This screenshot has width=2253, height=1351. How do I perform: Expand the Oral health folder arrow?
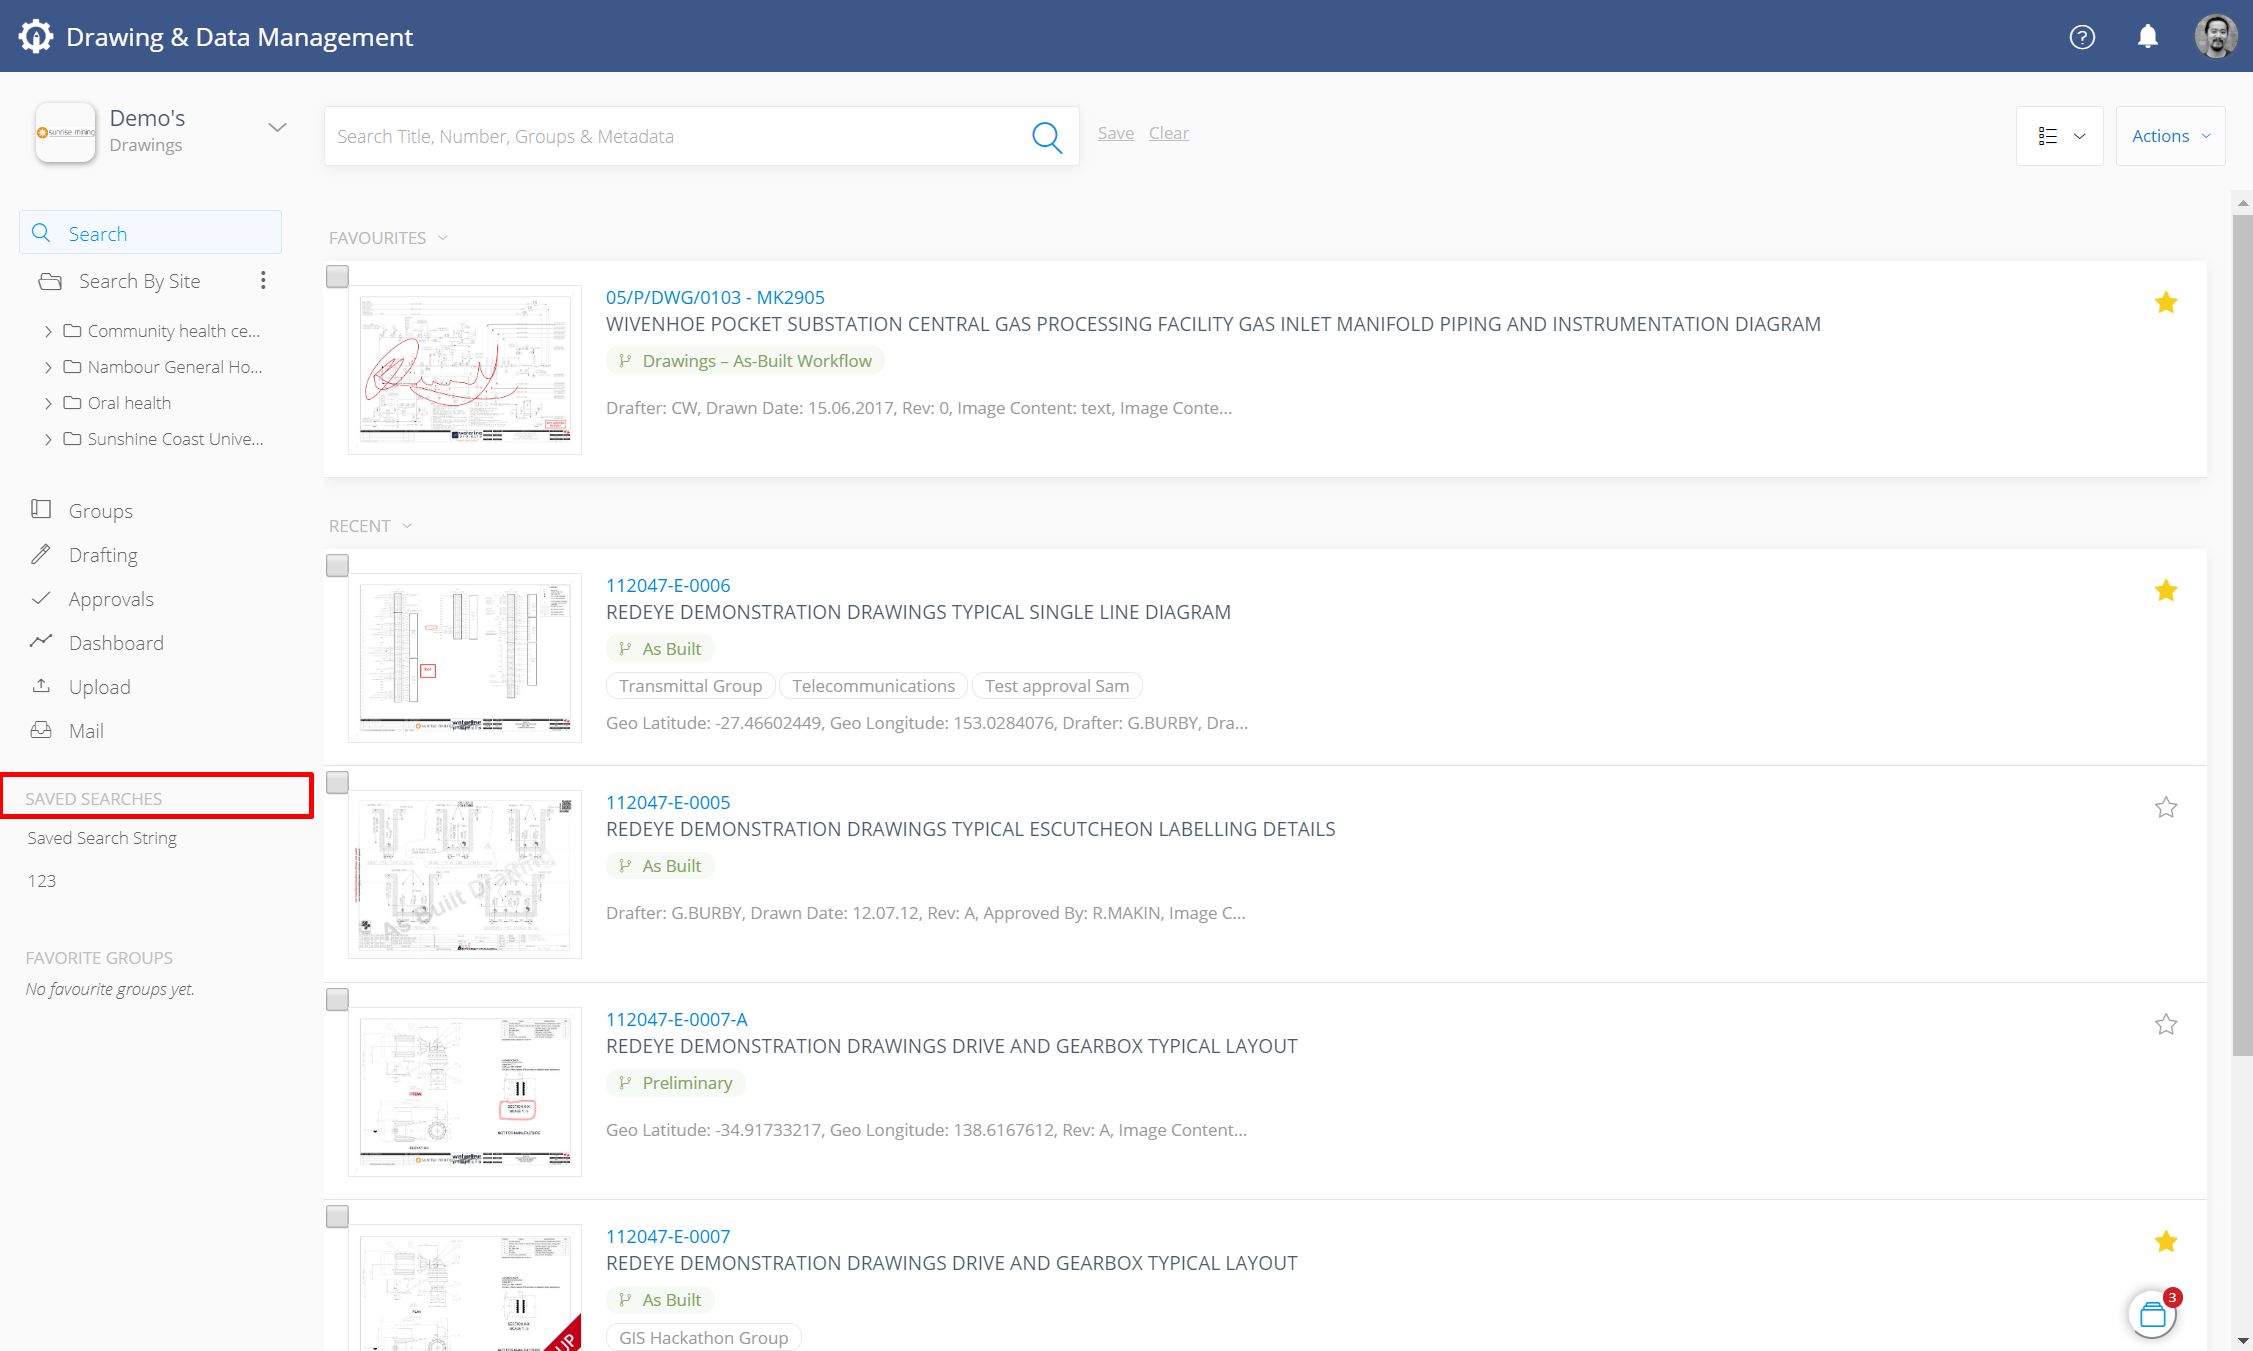tap(48, 403)
